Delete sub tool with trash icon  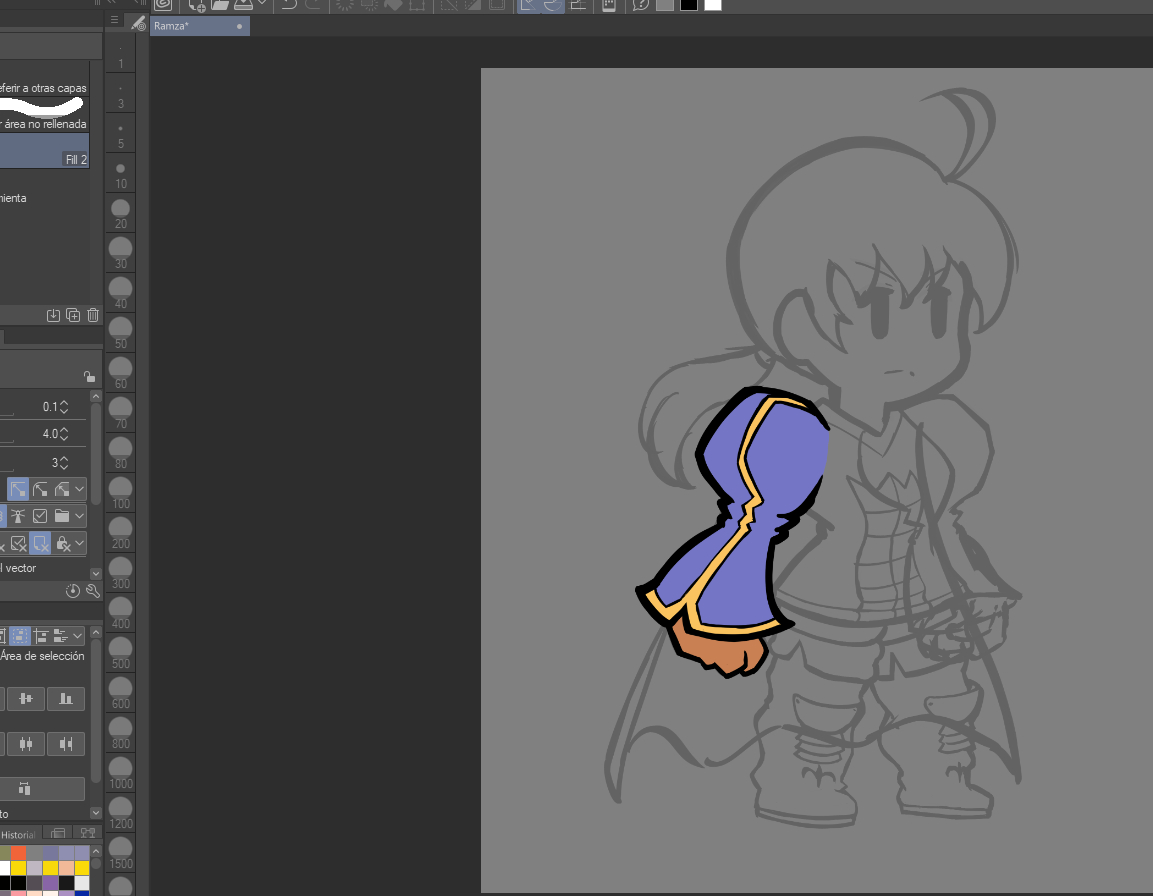[x=93, y=315]
